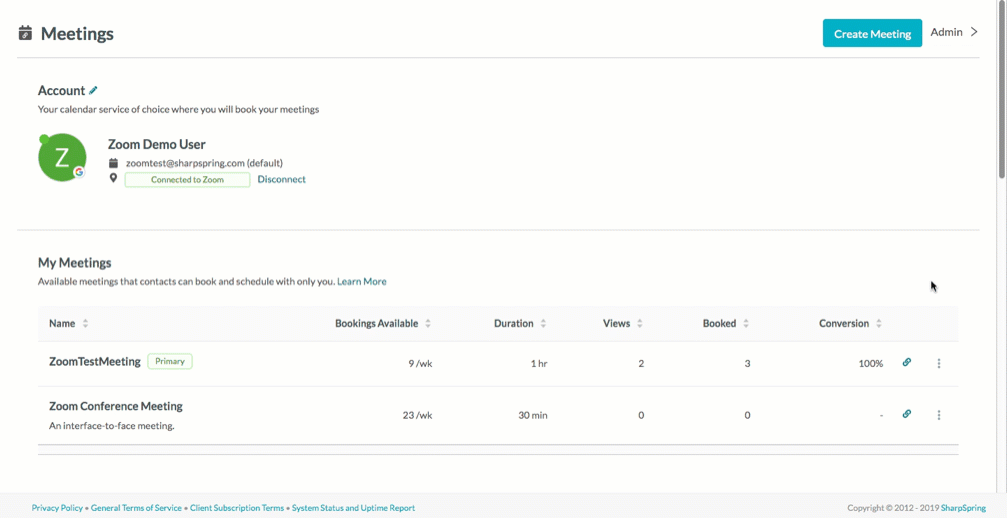Copy link icon for ZoomTestMeeting

pyautogui.click(x=907, y=362)
